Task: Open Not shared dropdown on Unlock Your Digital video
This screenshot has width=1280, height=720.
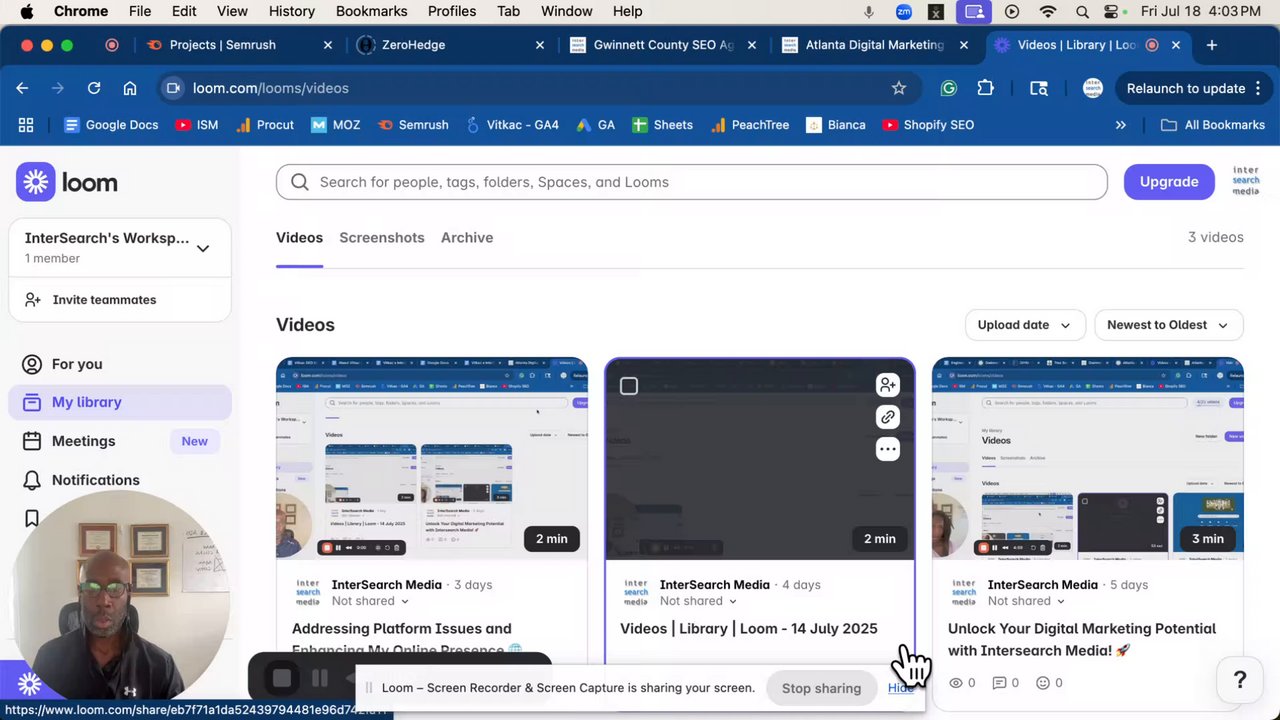Action: [1026, 601]
